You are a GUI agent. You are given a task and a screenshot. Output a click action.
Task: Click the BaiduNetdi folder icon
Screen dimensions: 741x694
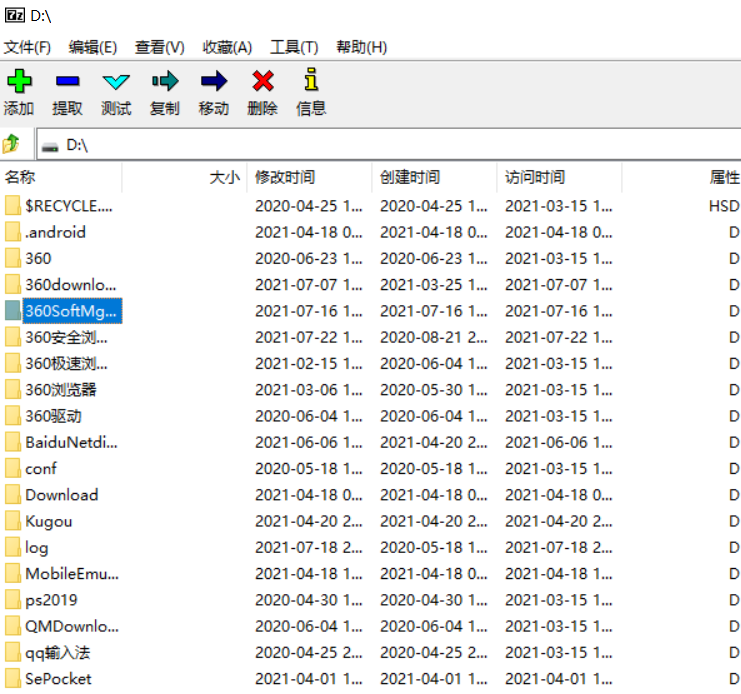(x=13, y=442)
